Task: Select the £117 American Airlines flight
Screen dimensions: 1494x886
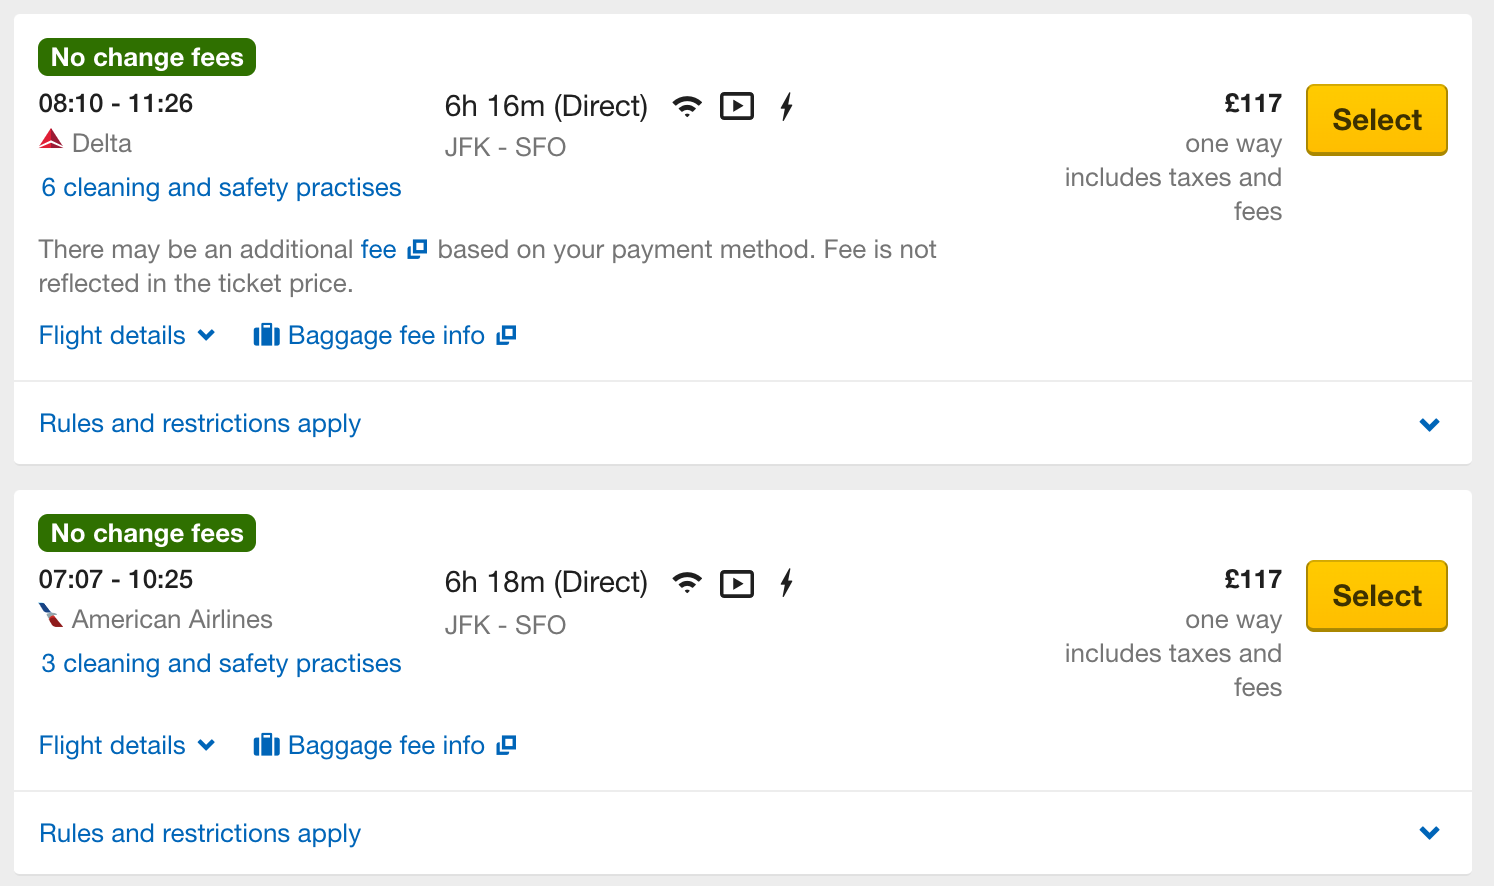Action: point(1376,596)
